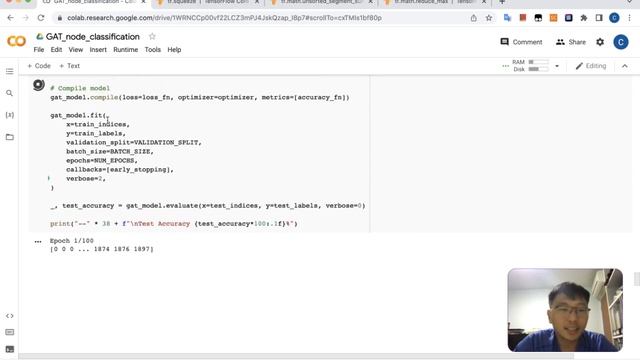Open the Runtime menu
640x360 pixels.
(125, 49)
